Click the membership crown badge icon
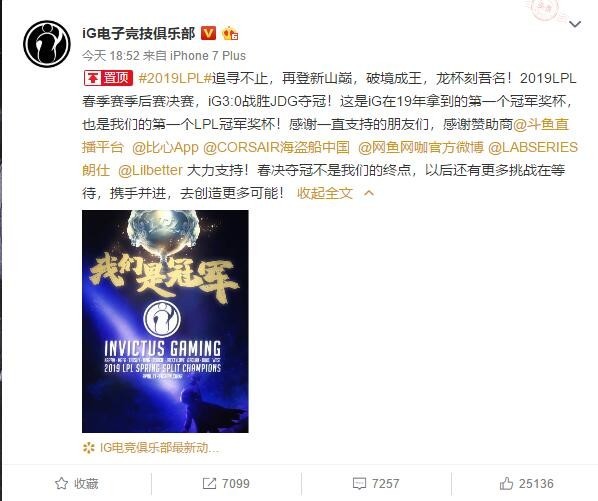Screen dimensions: 598x501 point(230,34)
